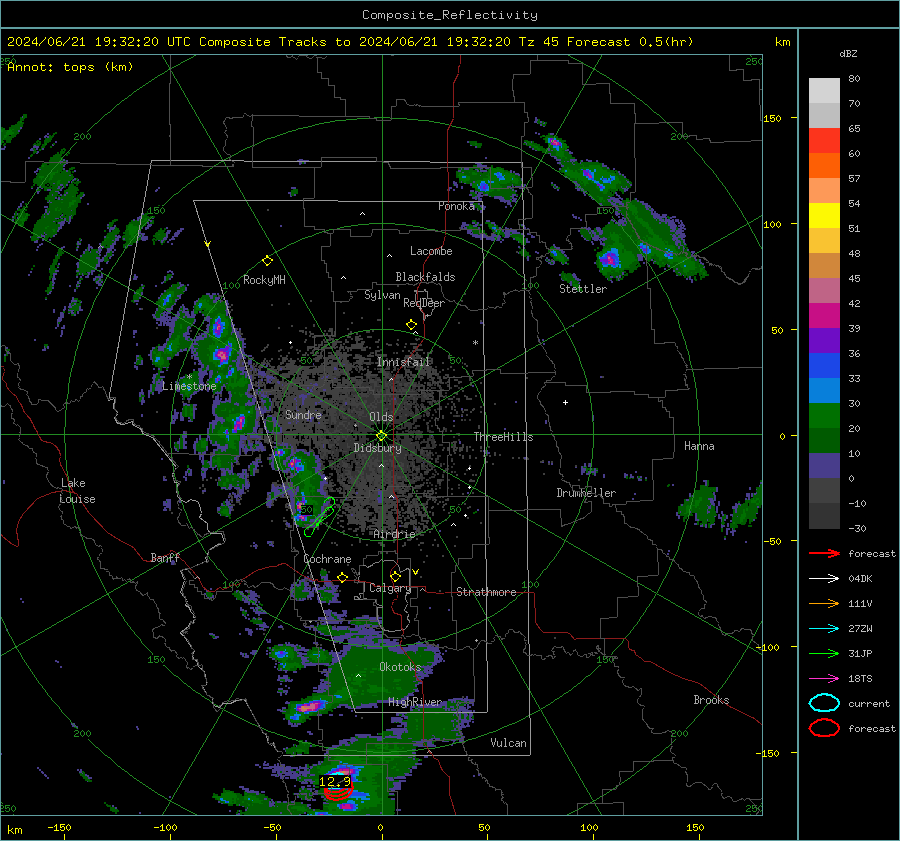Select the lightest gray 70-80 dBZ swatch
Viewport: 900px width, 841px height.
point(824,91)
